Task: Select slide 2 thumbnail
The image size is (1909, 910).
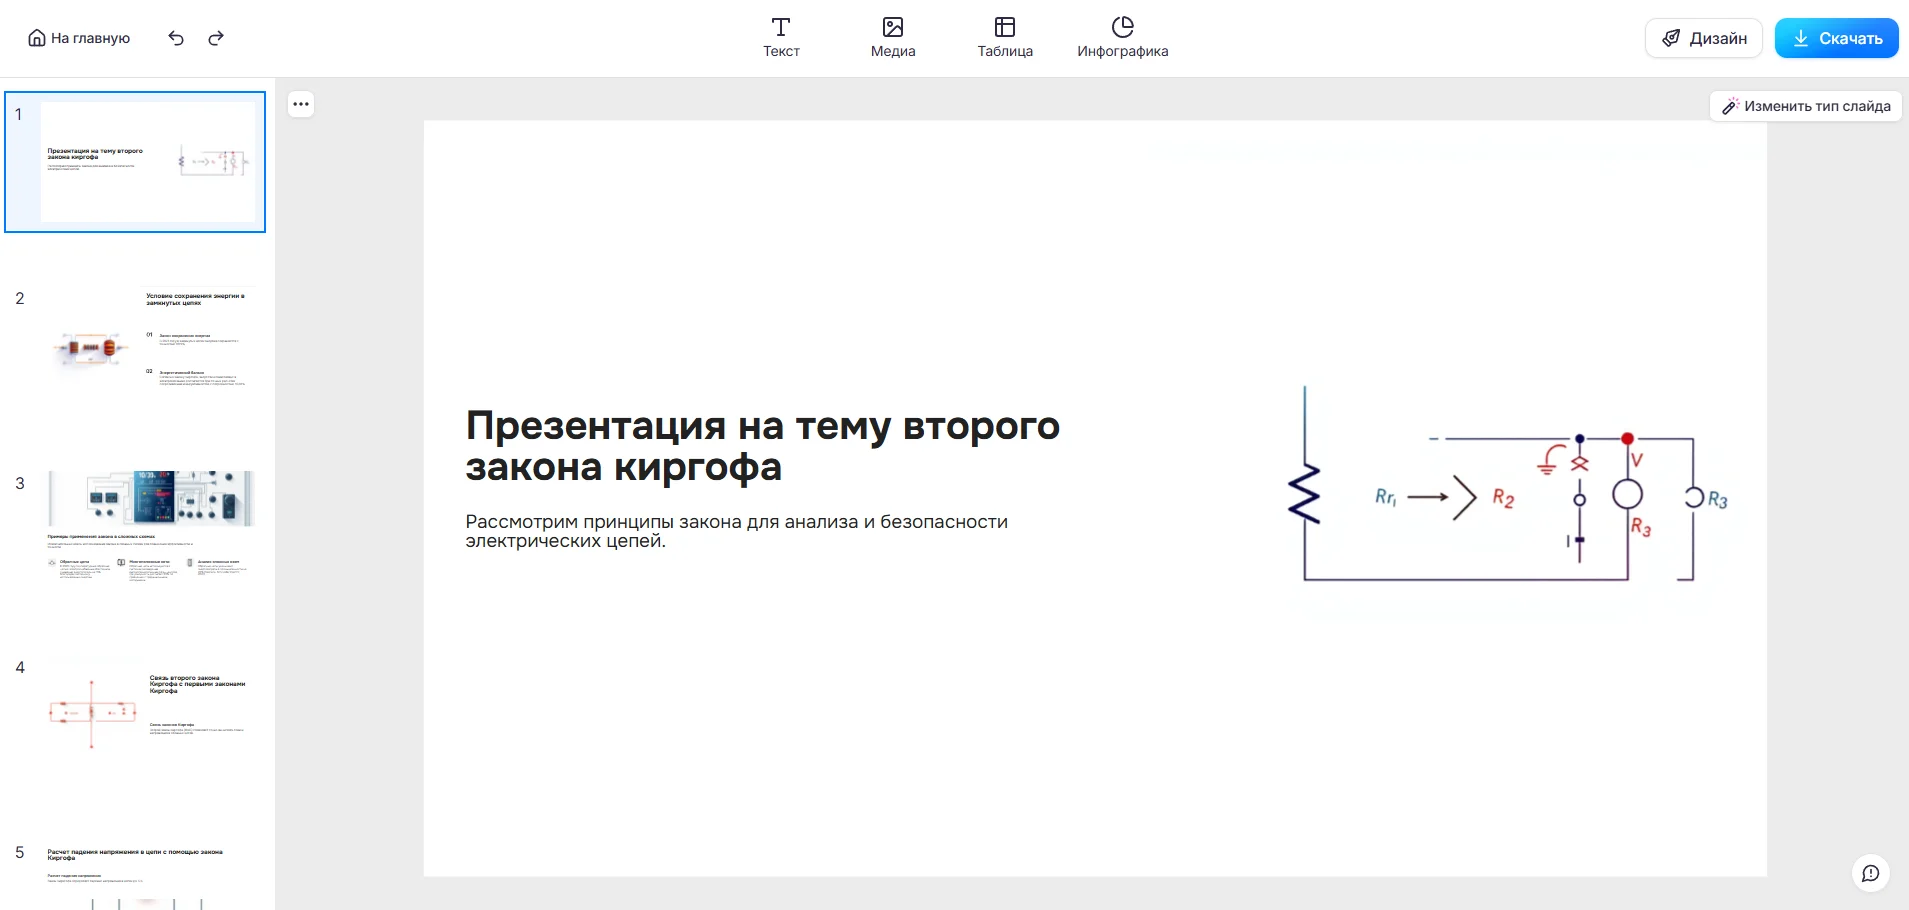Action: coord(150,347)
